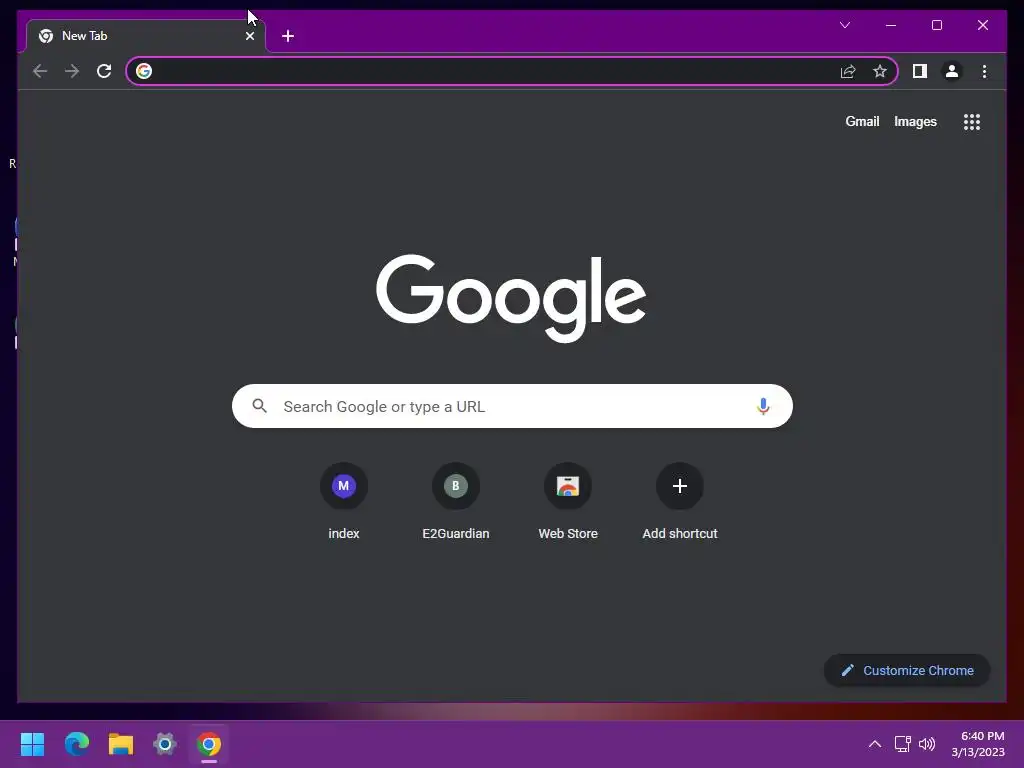Click Chrome icon on taskbar
This screenshot has height=768, width=1024.
tap(209, 744)
